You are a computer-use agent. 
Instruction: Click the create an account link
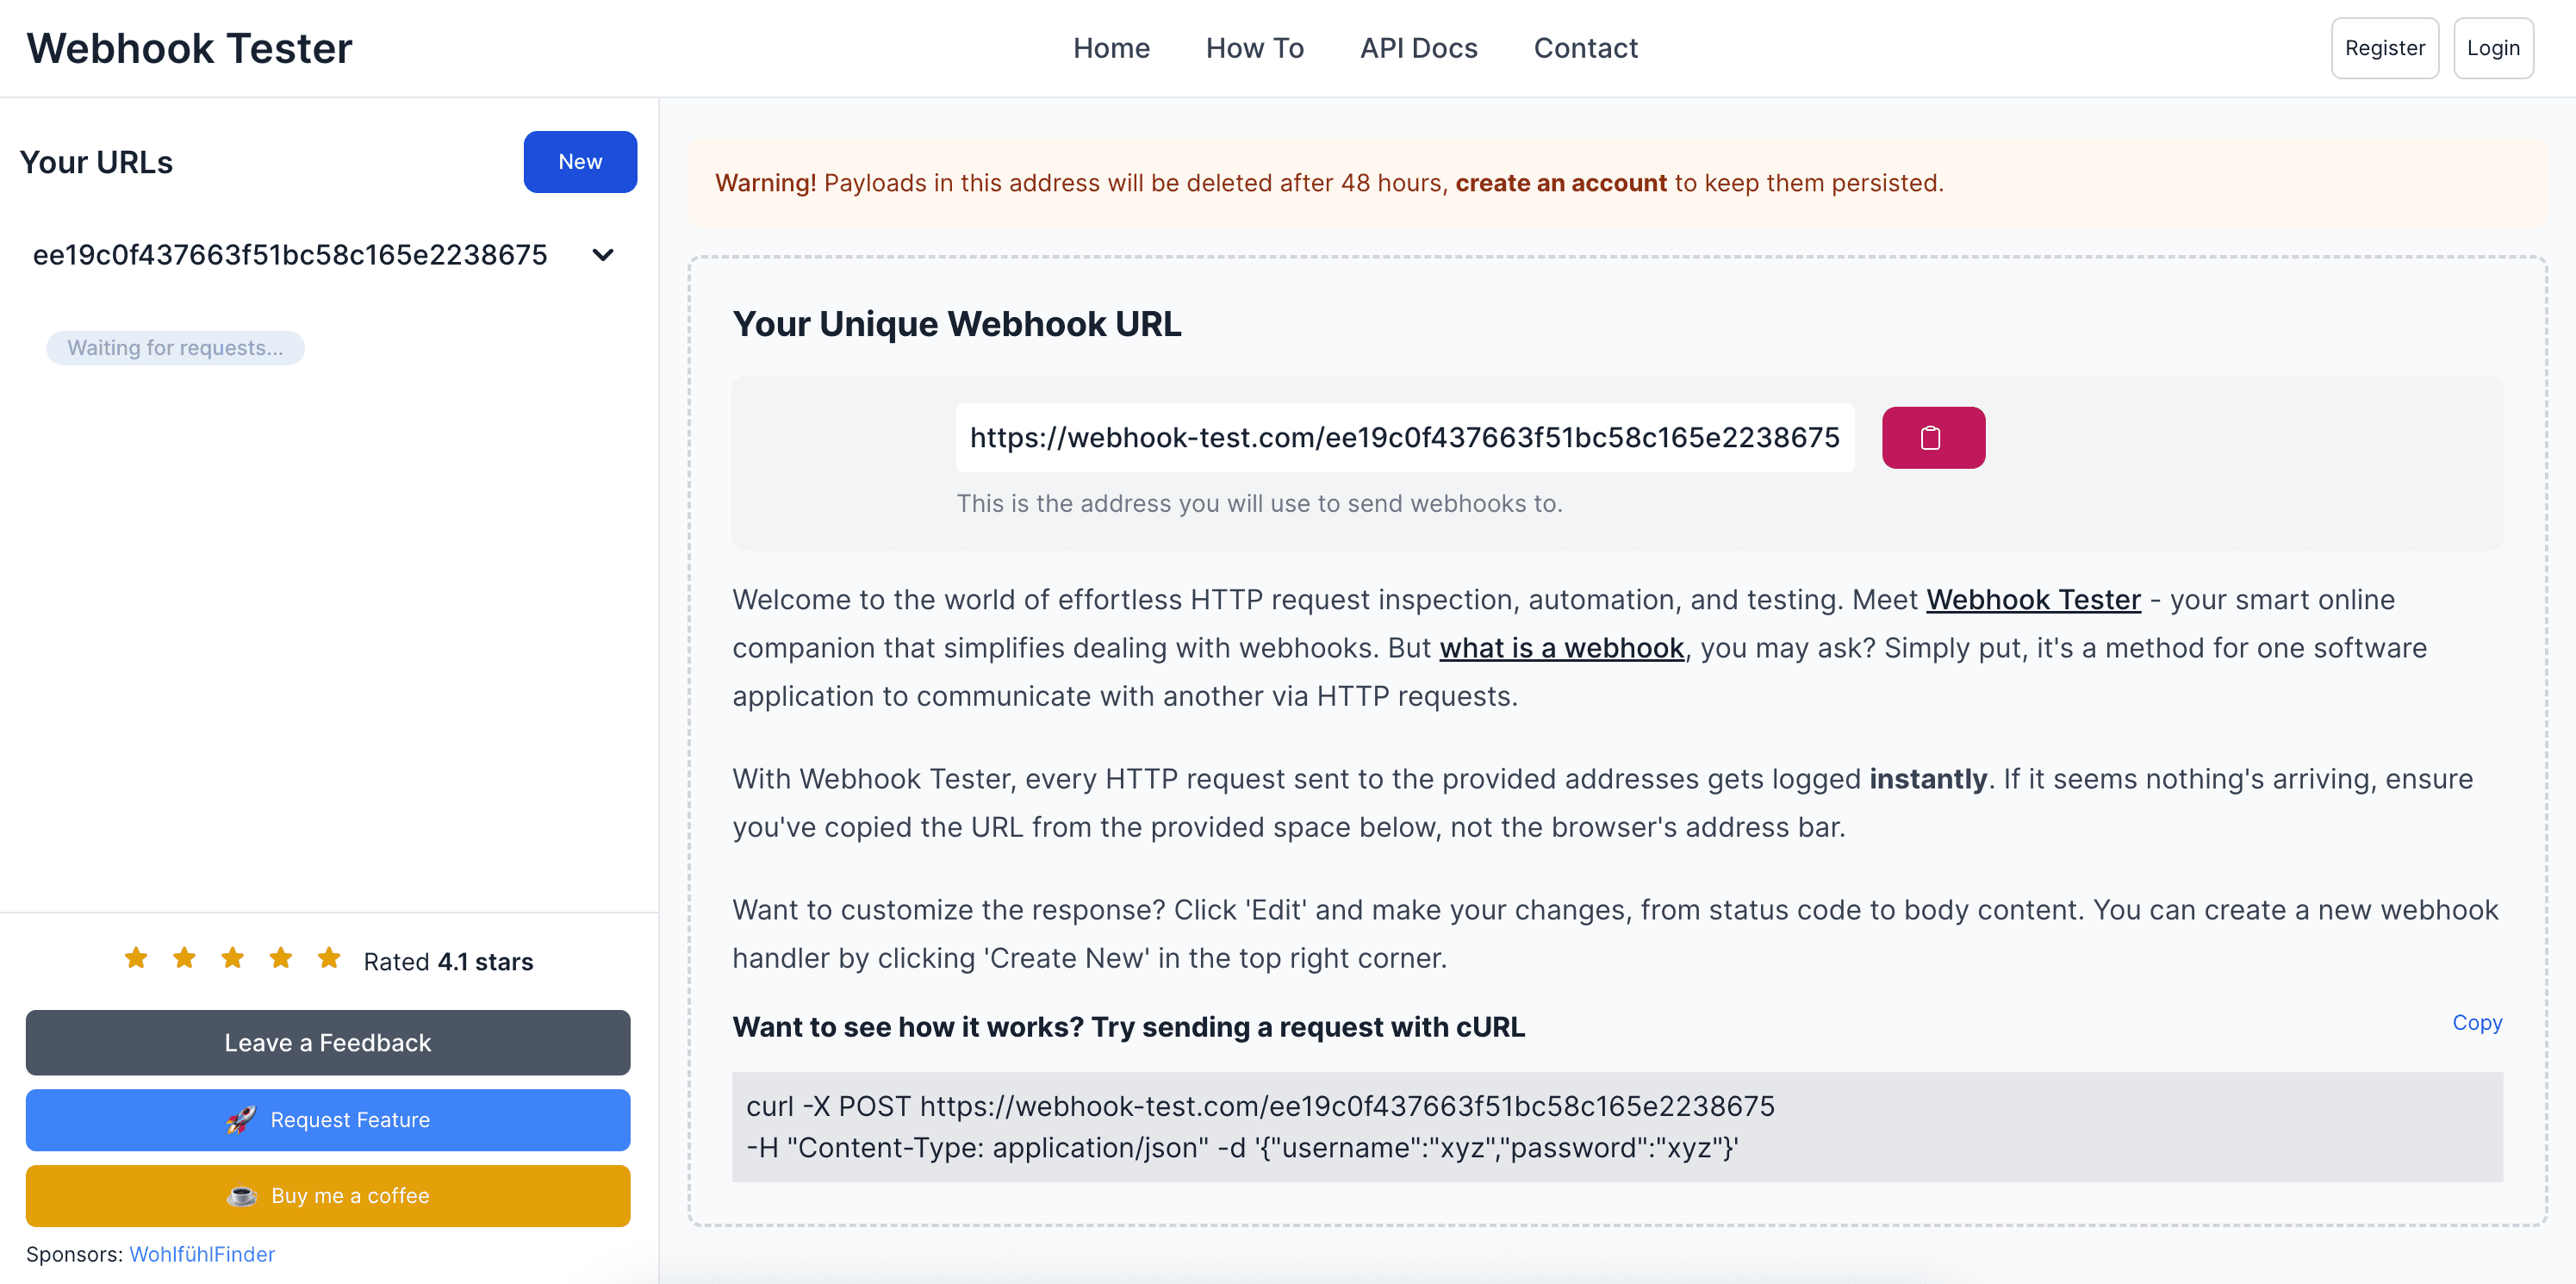(x=1560, y=183)
